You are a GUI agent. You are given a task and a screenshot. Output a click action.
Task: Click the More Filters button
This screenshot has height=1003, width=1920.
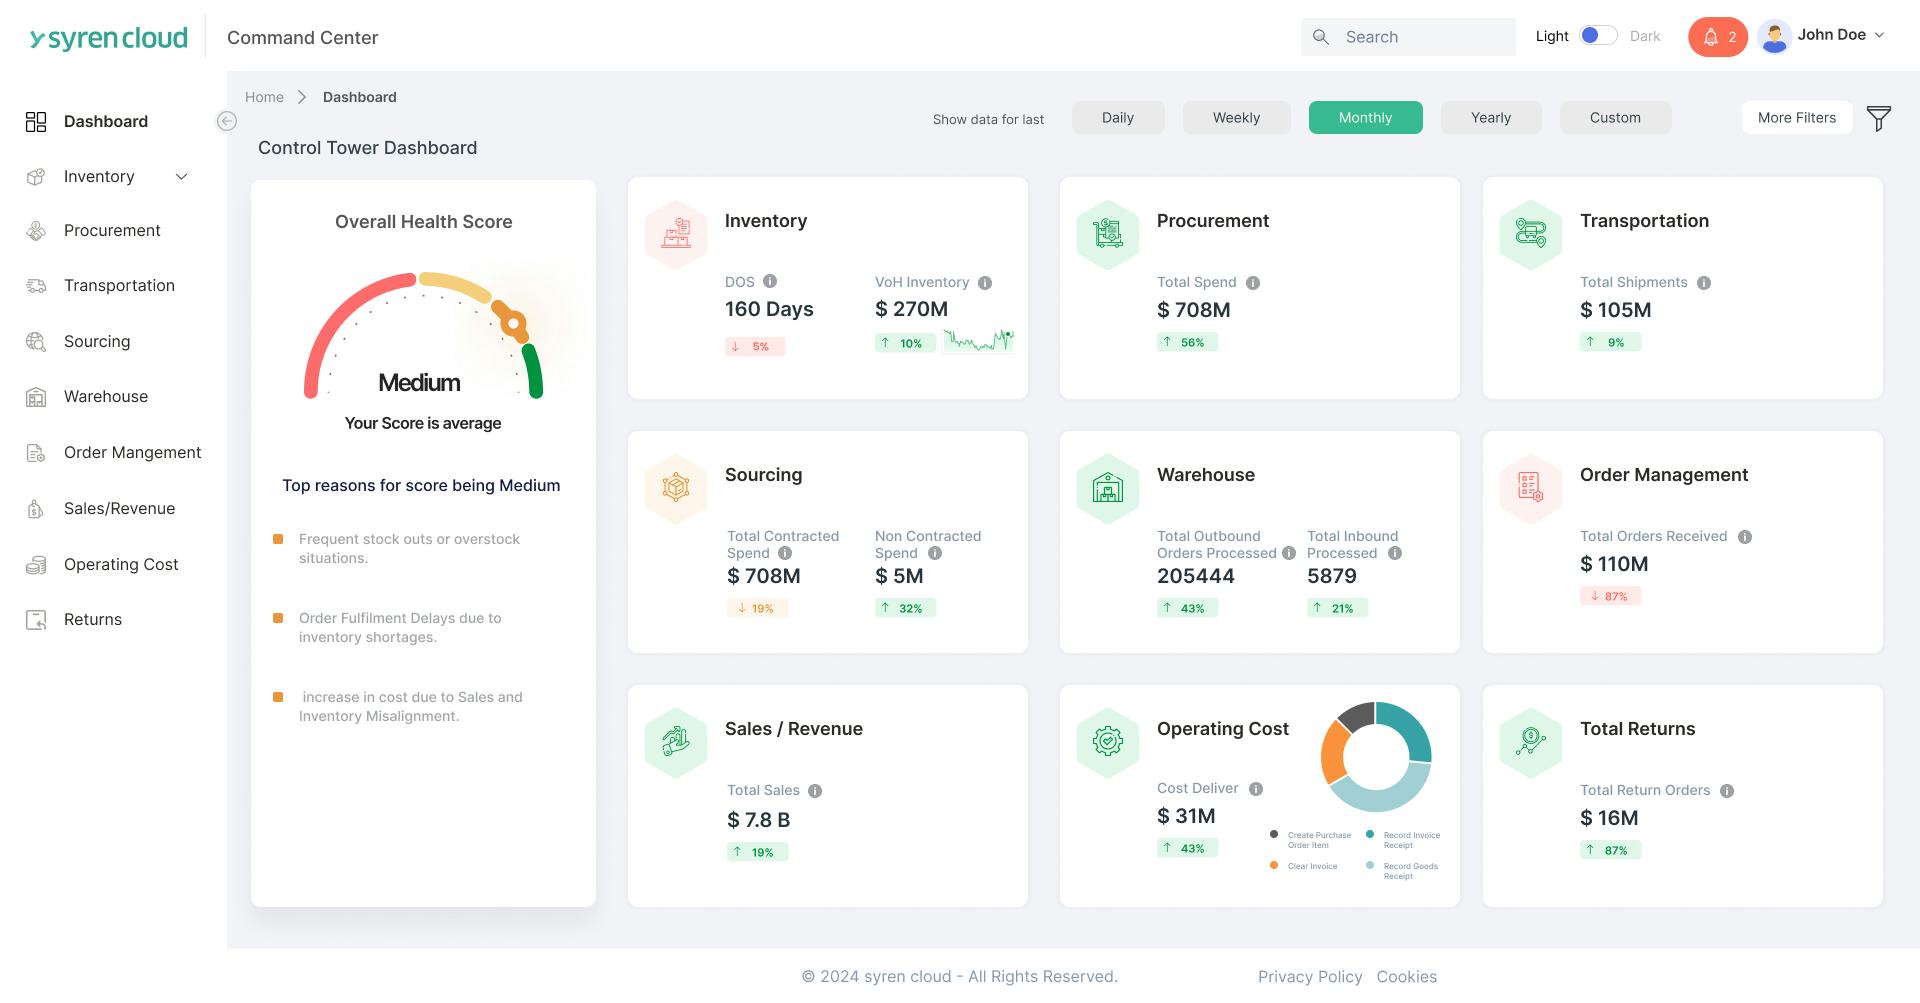1796,117
